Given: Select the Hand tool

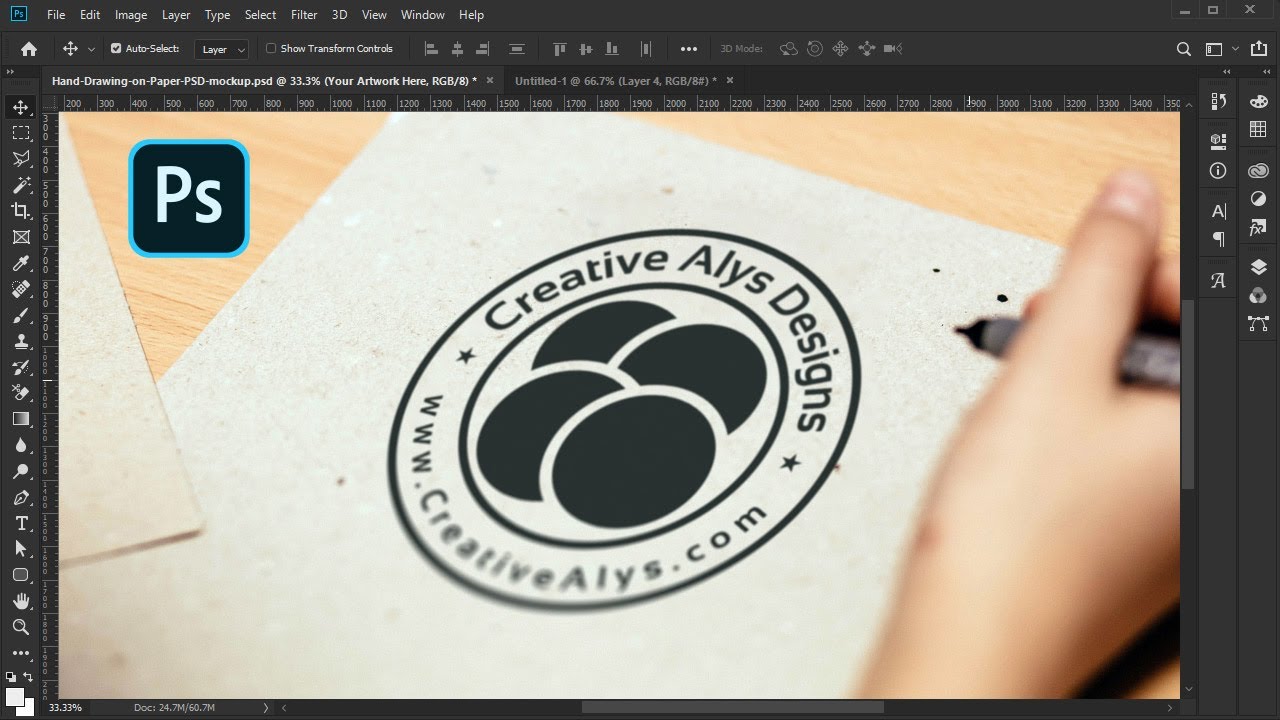Looking at the screenshot, I should [20, 601].
